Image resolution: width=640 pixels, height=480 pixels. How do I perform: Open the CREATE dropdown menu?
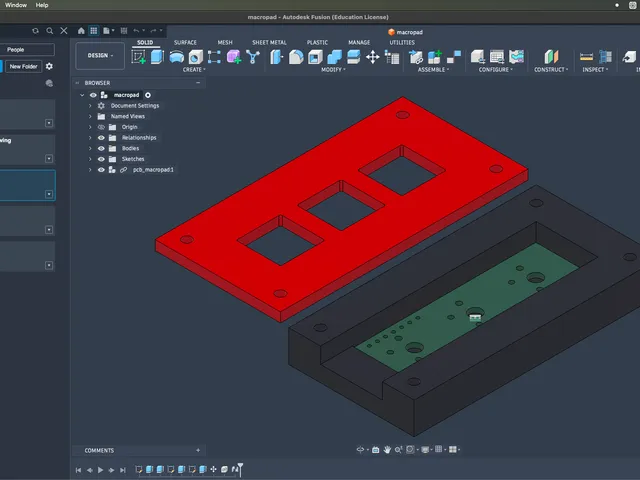pos(194,70)
